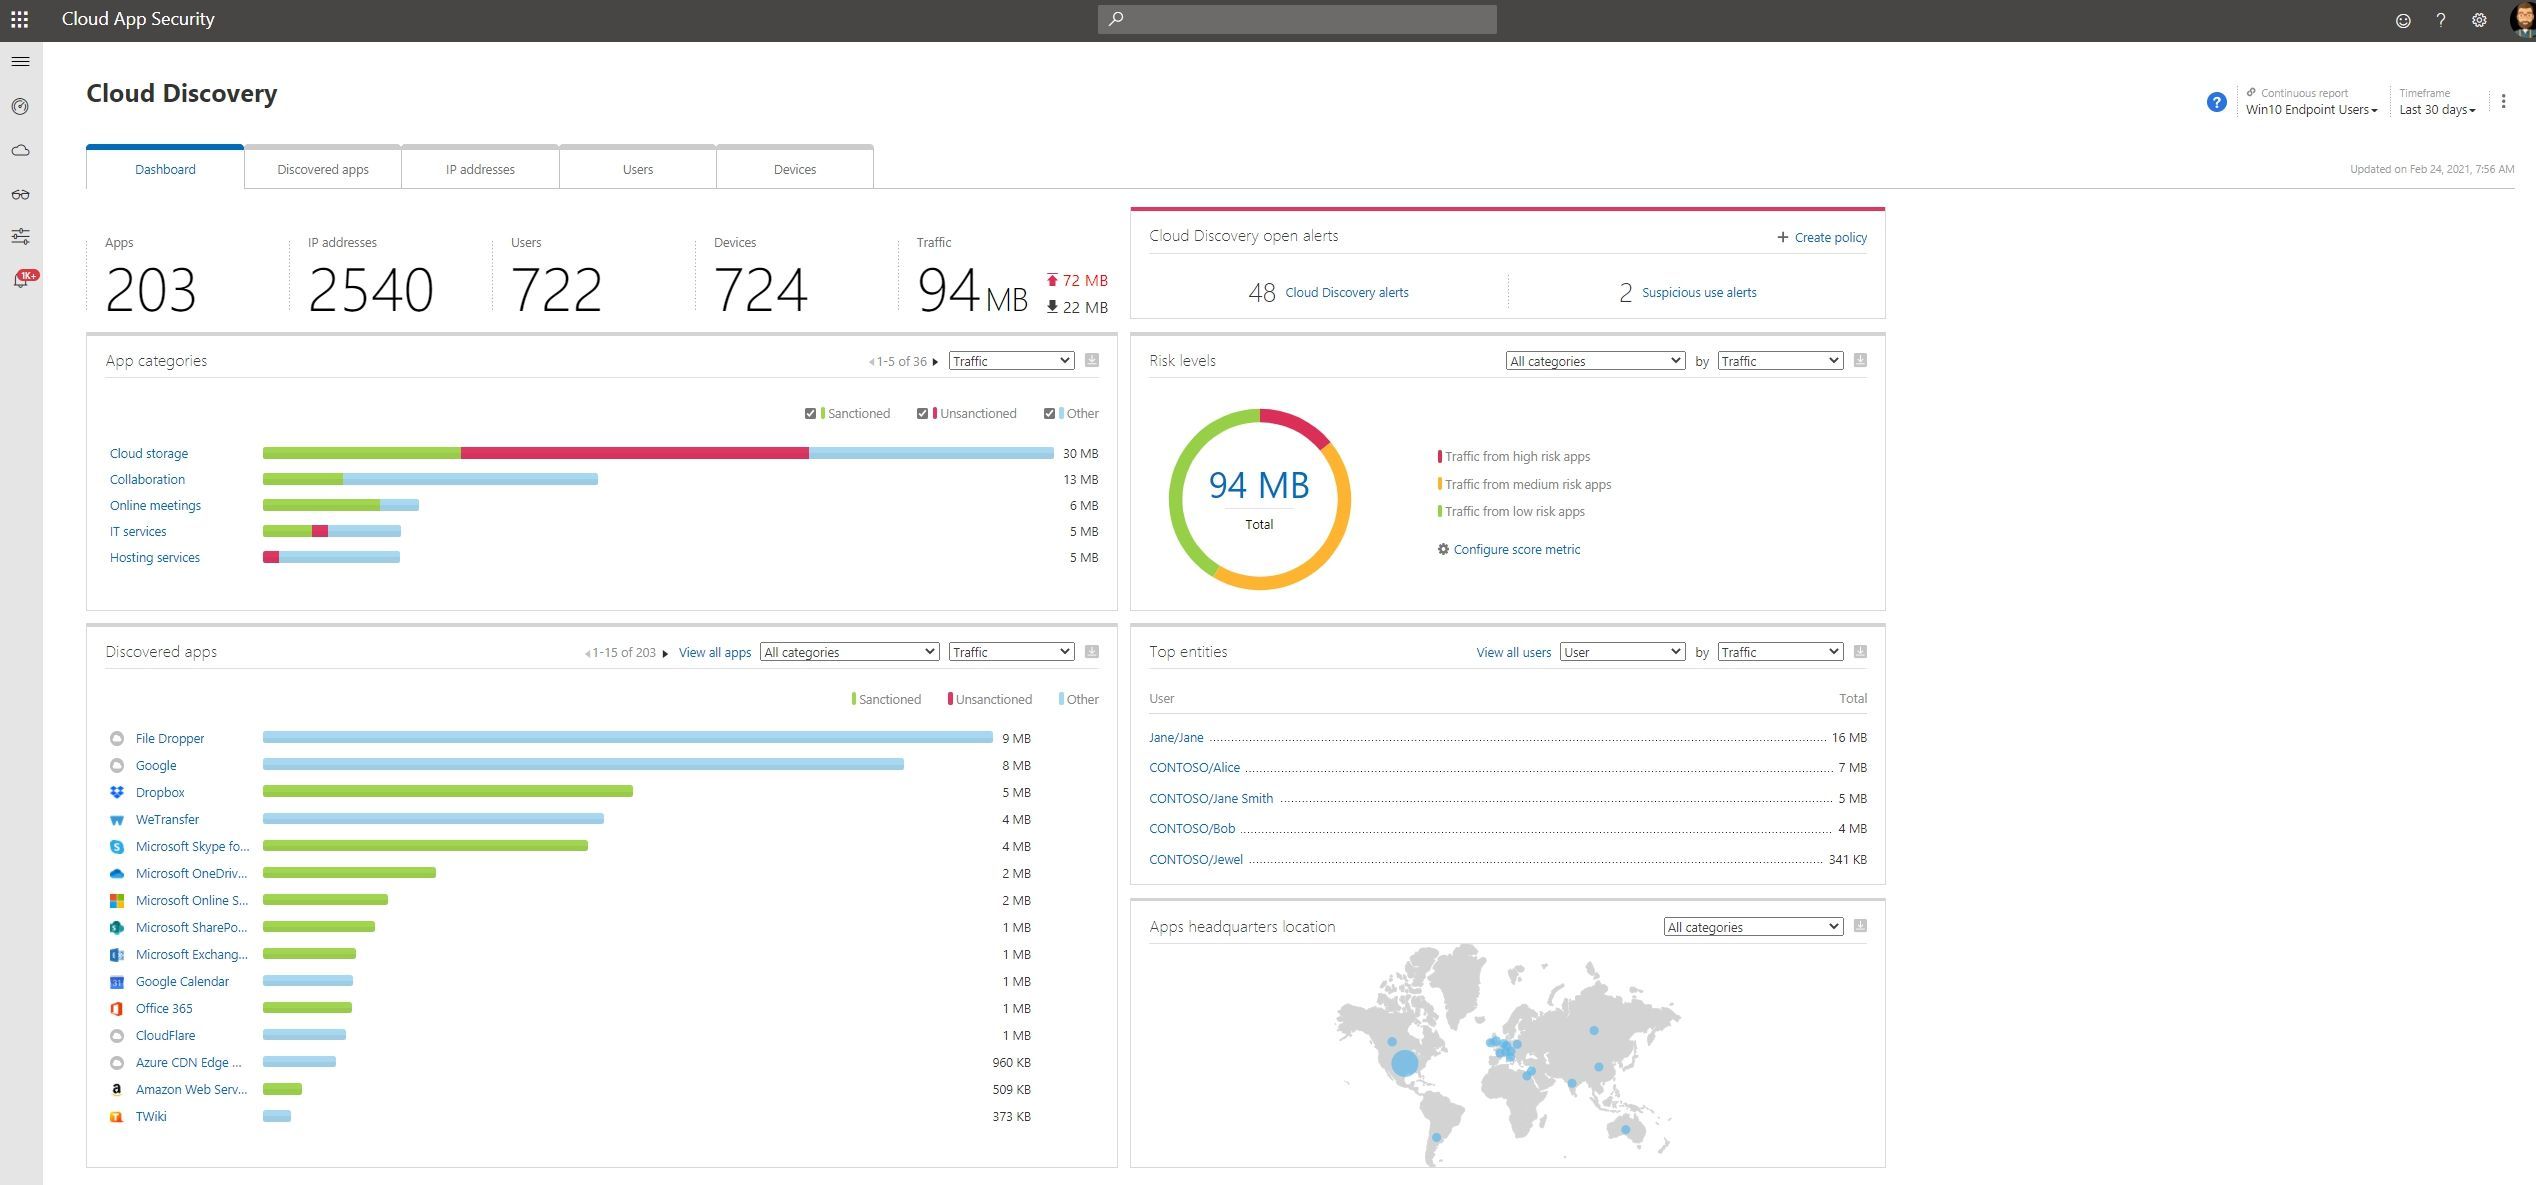Open the IP addresses tab

tap(480, 169)
